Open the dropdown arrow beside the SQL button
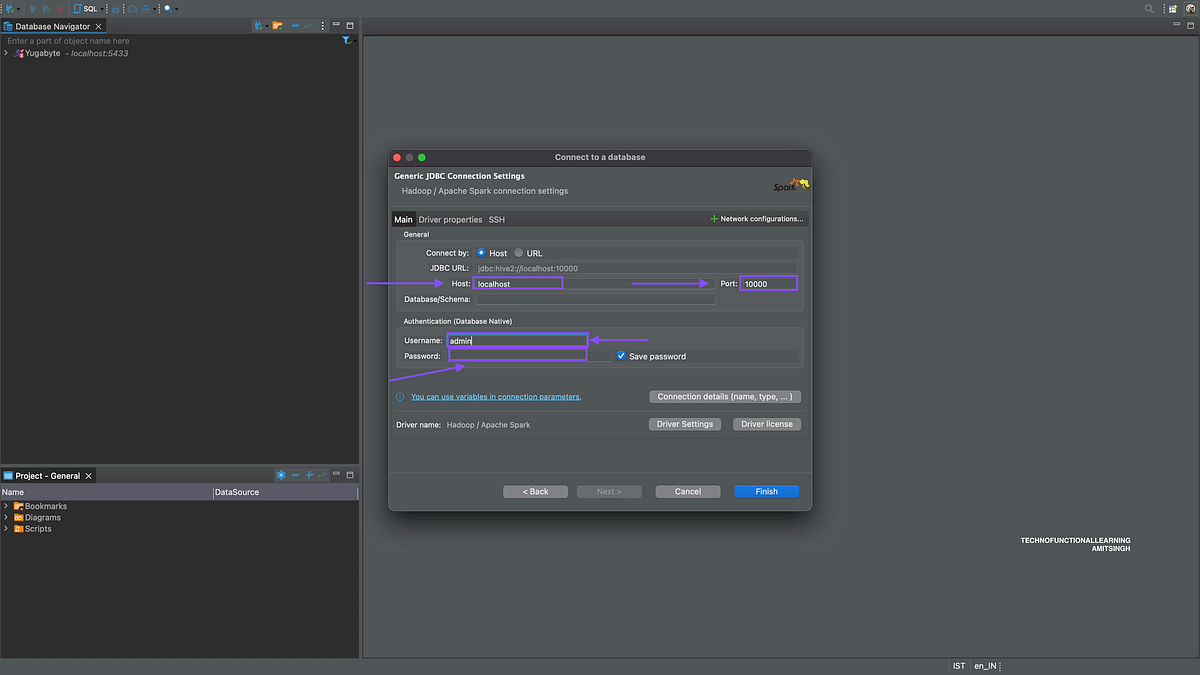 [x=103, y=8]
